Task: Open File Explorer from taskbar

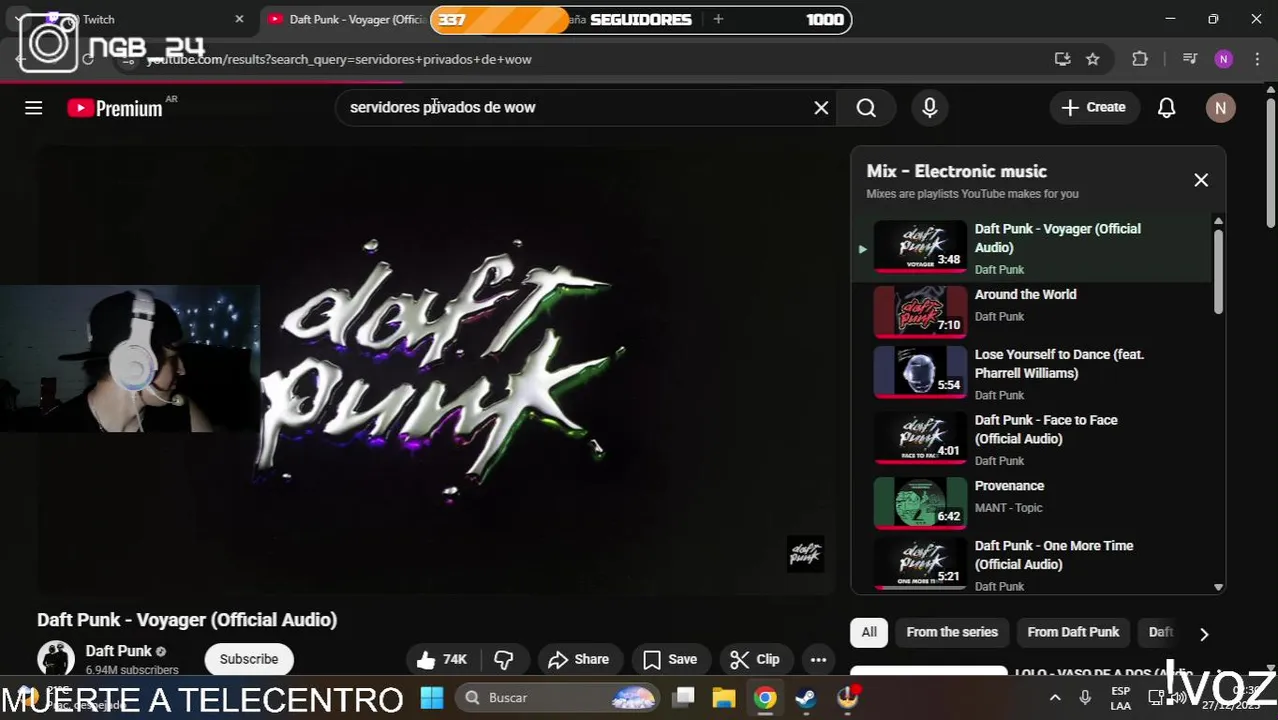Action: pyautogui.click(x=724, y=697)
